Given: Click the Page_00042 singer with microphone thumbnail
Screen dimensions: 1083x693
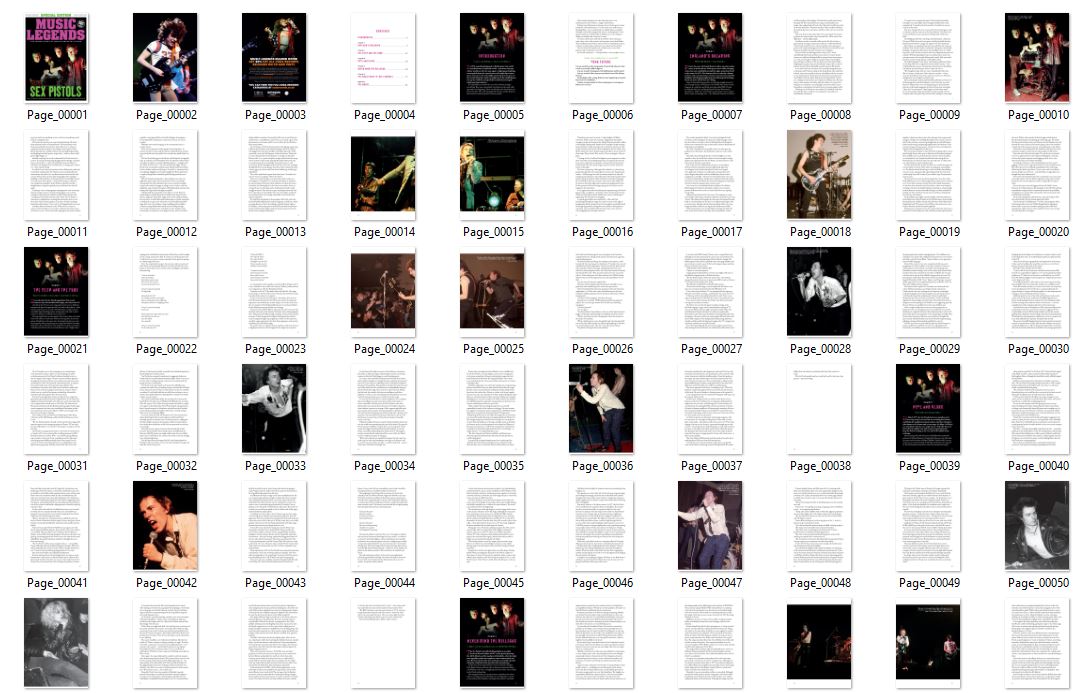Looking at the screenshot, I should (x=165, y=526).
